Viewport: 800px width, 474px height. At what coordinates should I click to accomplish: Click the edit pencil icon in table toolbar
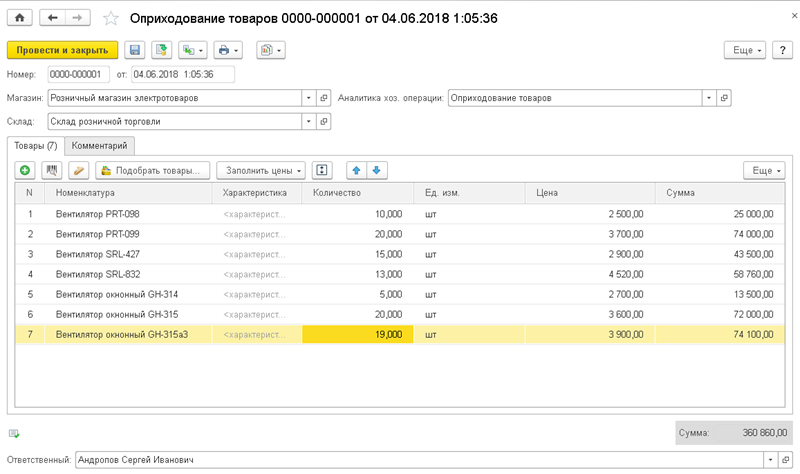79,170
